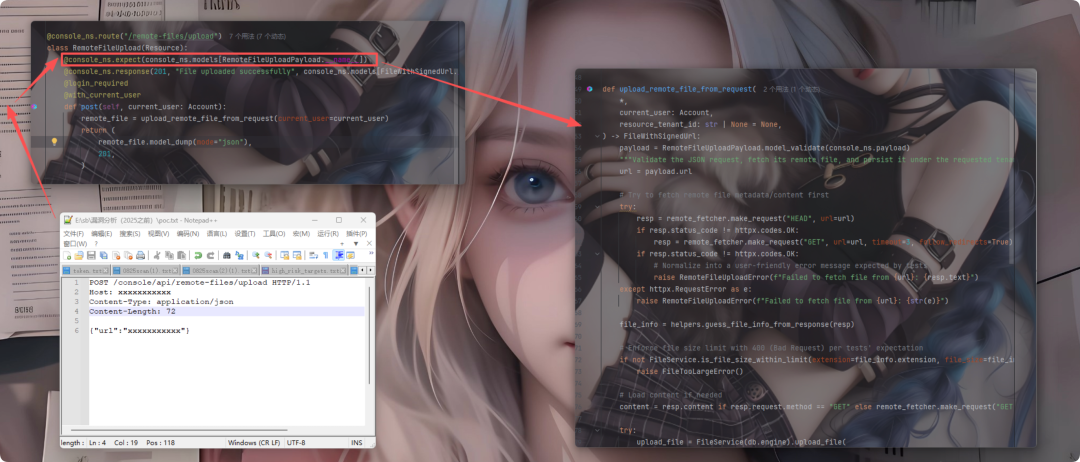Click the Zoom Out magnifier icon
The height and width of the screenshot is (462, 1080).
click(268, 255)
